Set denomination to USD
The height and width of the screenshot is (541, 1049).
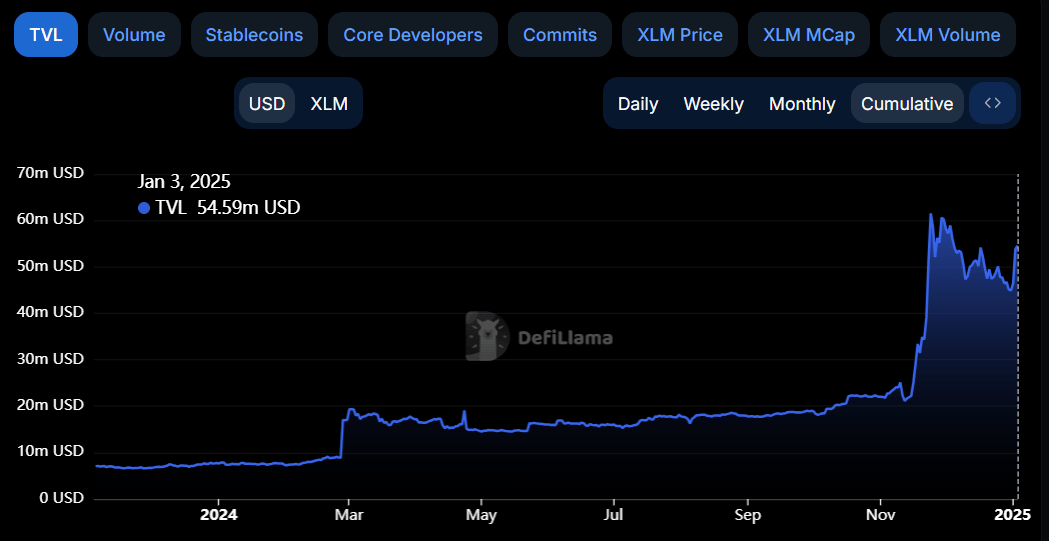267,104
